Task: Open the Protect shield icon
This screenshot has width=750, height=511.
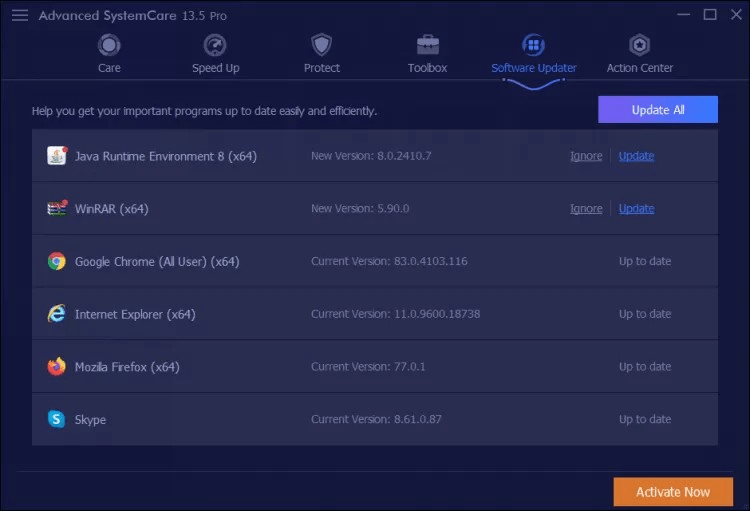Action: click(x=321, y=45)
